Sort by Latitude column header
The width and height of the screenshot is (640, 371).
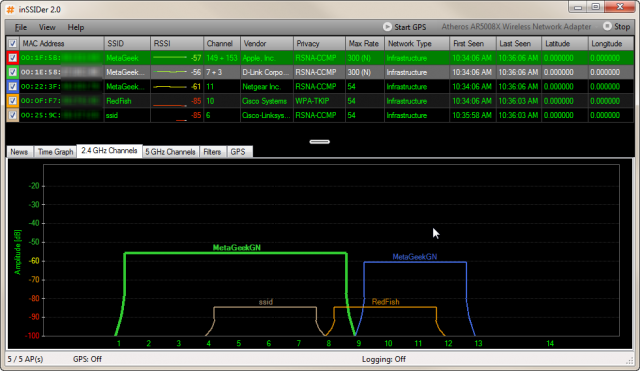click(x=565, y=44)
